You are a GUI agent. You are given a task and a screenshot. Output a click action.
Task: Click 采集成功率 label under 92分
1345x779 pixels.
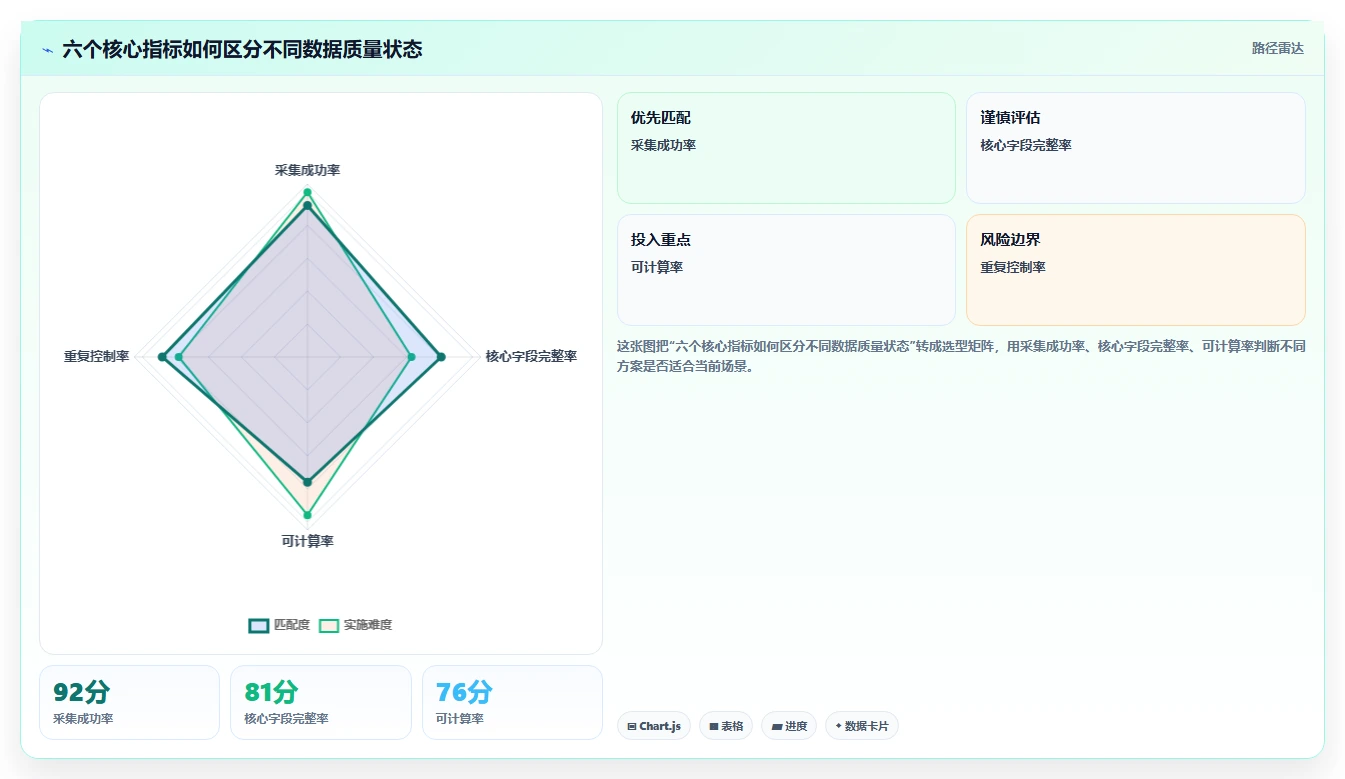(x=83, y=719)
